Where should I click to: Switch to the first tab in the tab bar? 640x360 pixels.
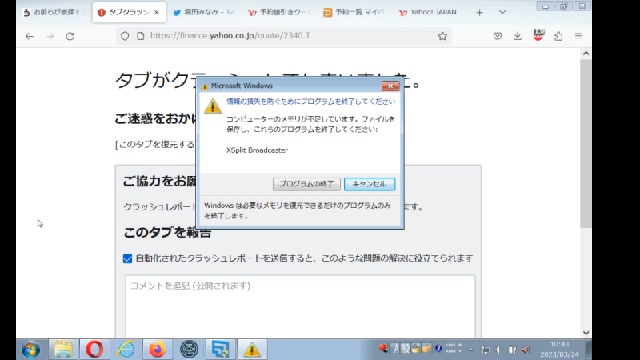point(54,12)
